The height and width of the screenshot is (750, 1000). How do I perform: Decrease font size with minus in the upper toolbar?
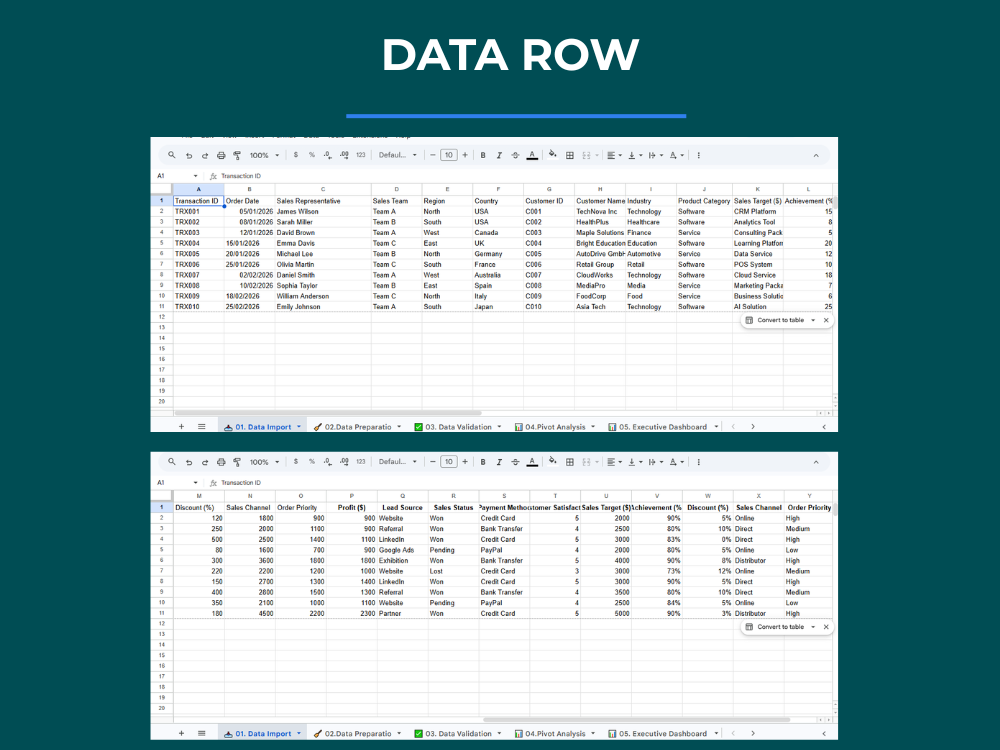(x=432, y=155)
